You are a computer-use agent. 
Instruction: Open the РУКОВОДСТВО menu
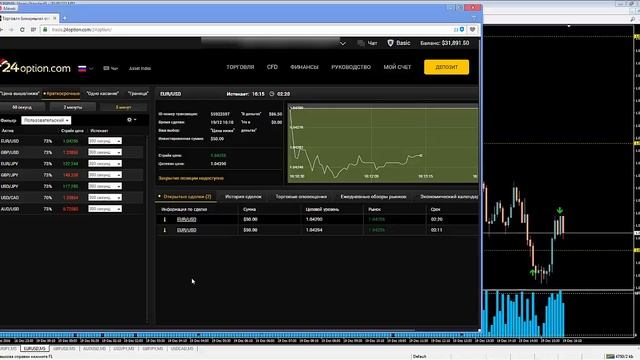pos(351,67)
